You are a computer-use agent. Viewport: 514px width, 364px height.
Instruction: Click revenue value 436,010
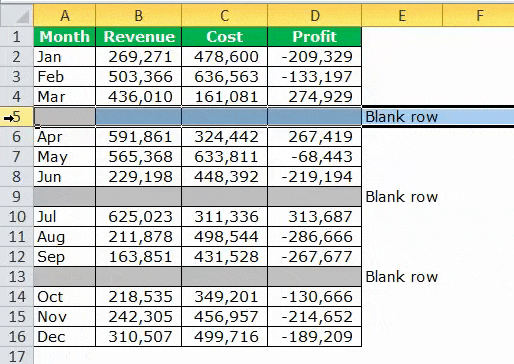[138, 97]
